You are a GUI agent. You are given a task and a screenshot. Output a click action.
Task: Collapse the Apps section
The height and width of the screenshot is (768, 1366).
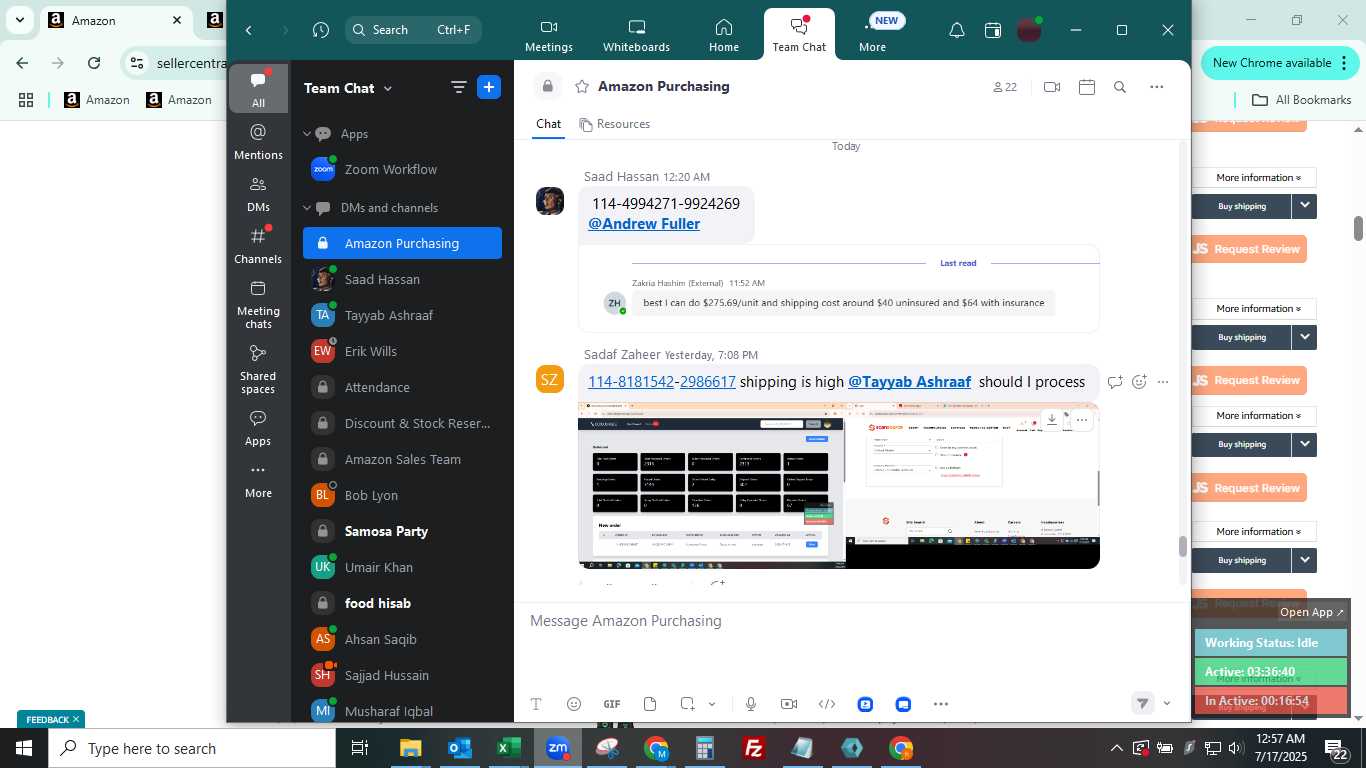pos(309,133)
